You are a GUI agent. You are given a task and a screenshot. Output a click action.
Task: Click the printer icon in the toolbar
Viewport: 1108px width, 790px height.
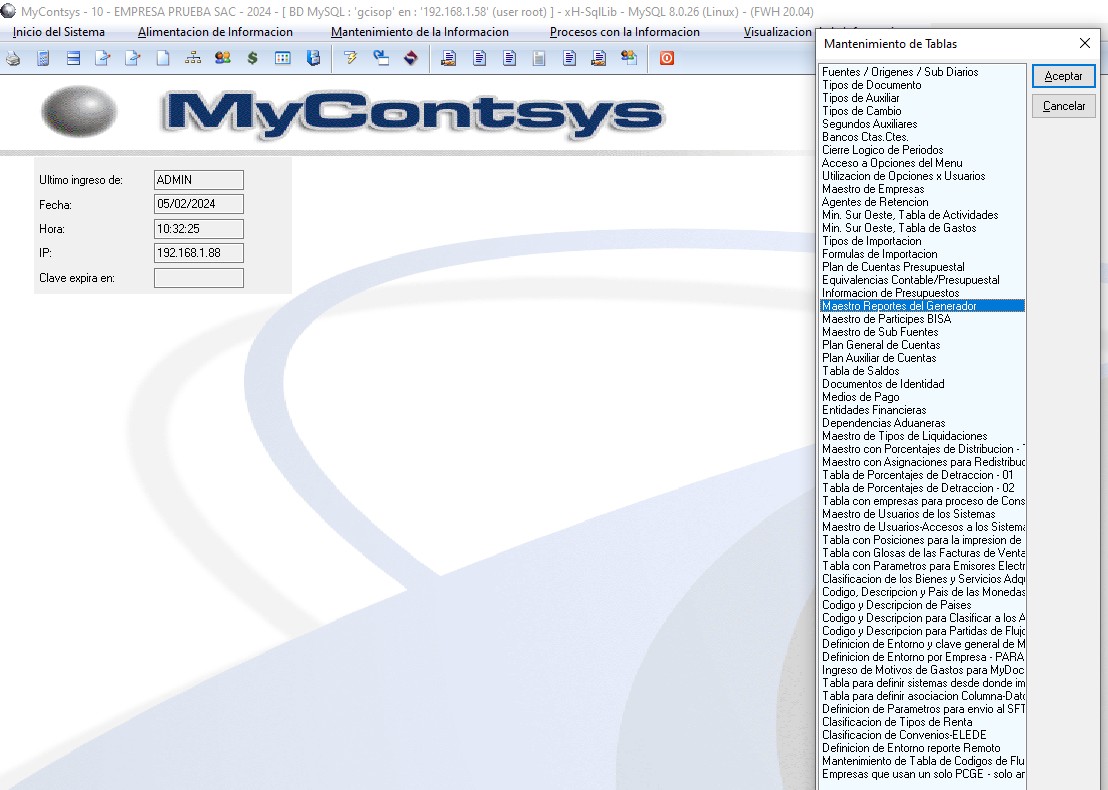13,59
